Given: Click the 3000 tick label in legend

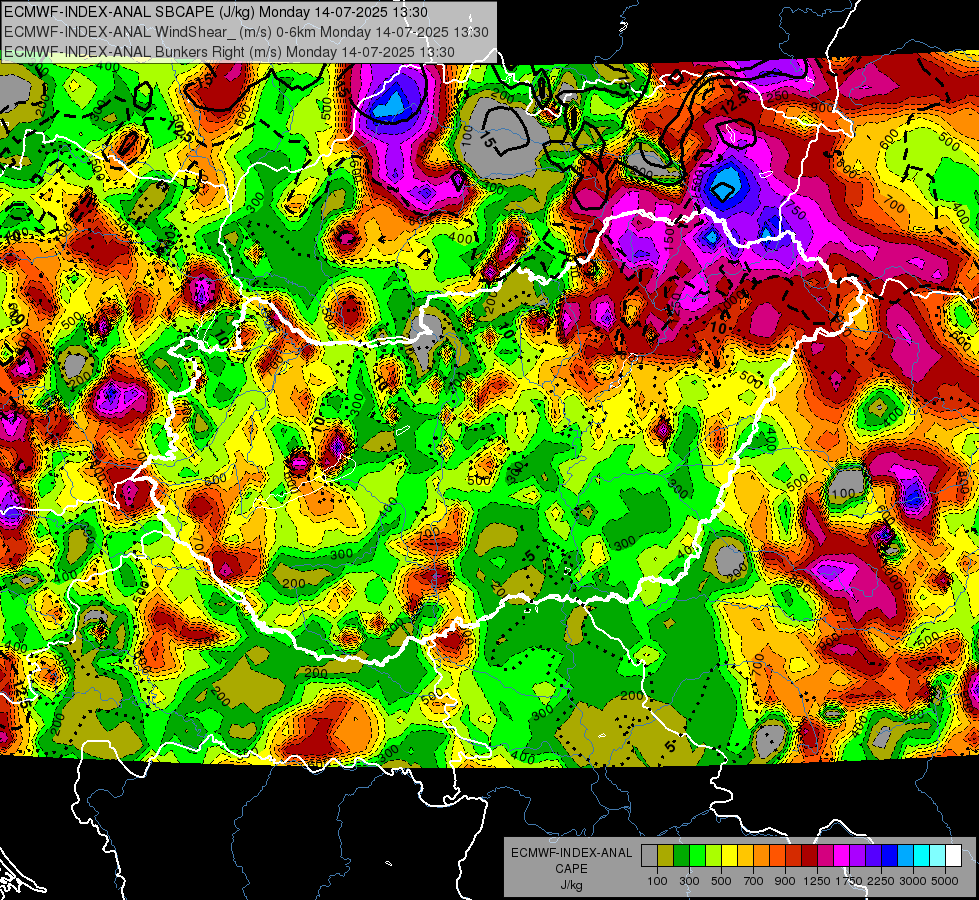Looking at the screenshot, I should [x=913, y=881].
